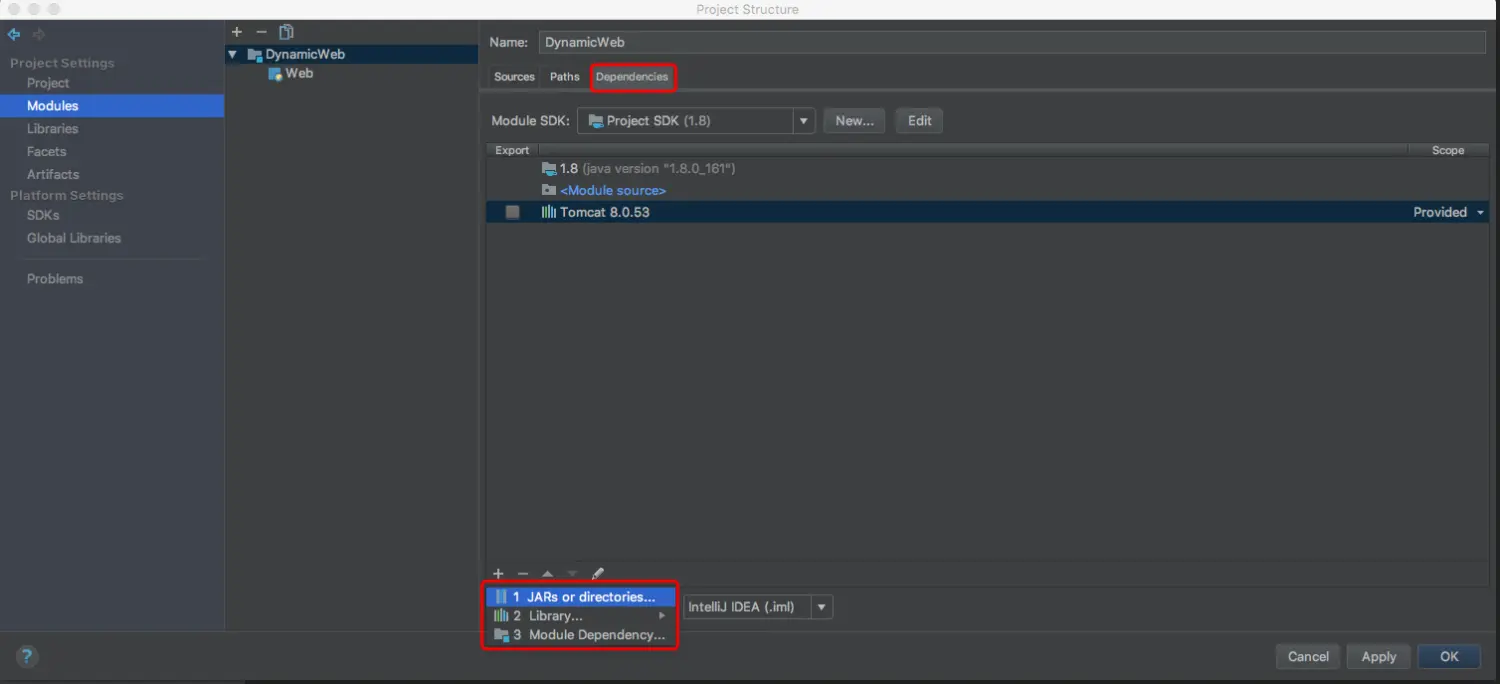This screenshot has width=1500, height=684.
Task: Open the <Module source> entry
Action: pyautogui.click(x=613, y=190)
